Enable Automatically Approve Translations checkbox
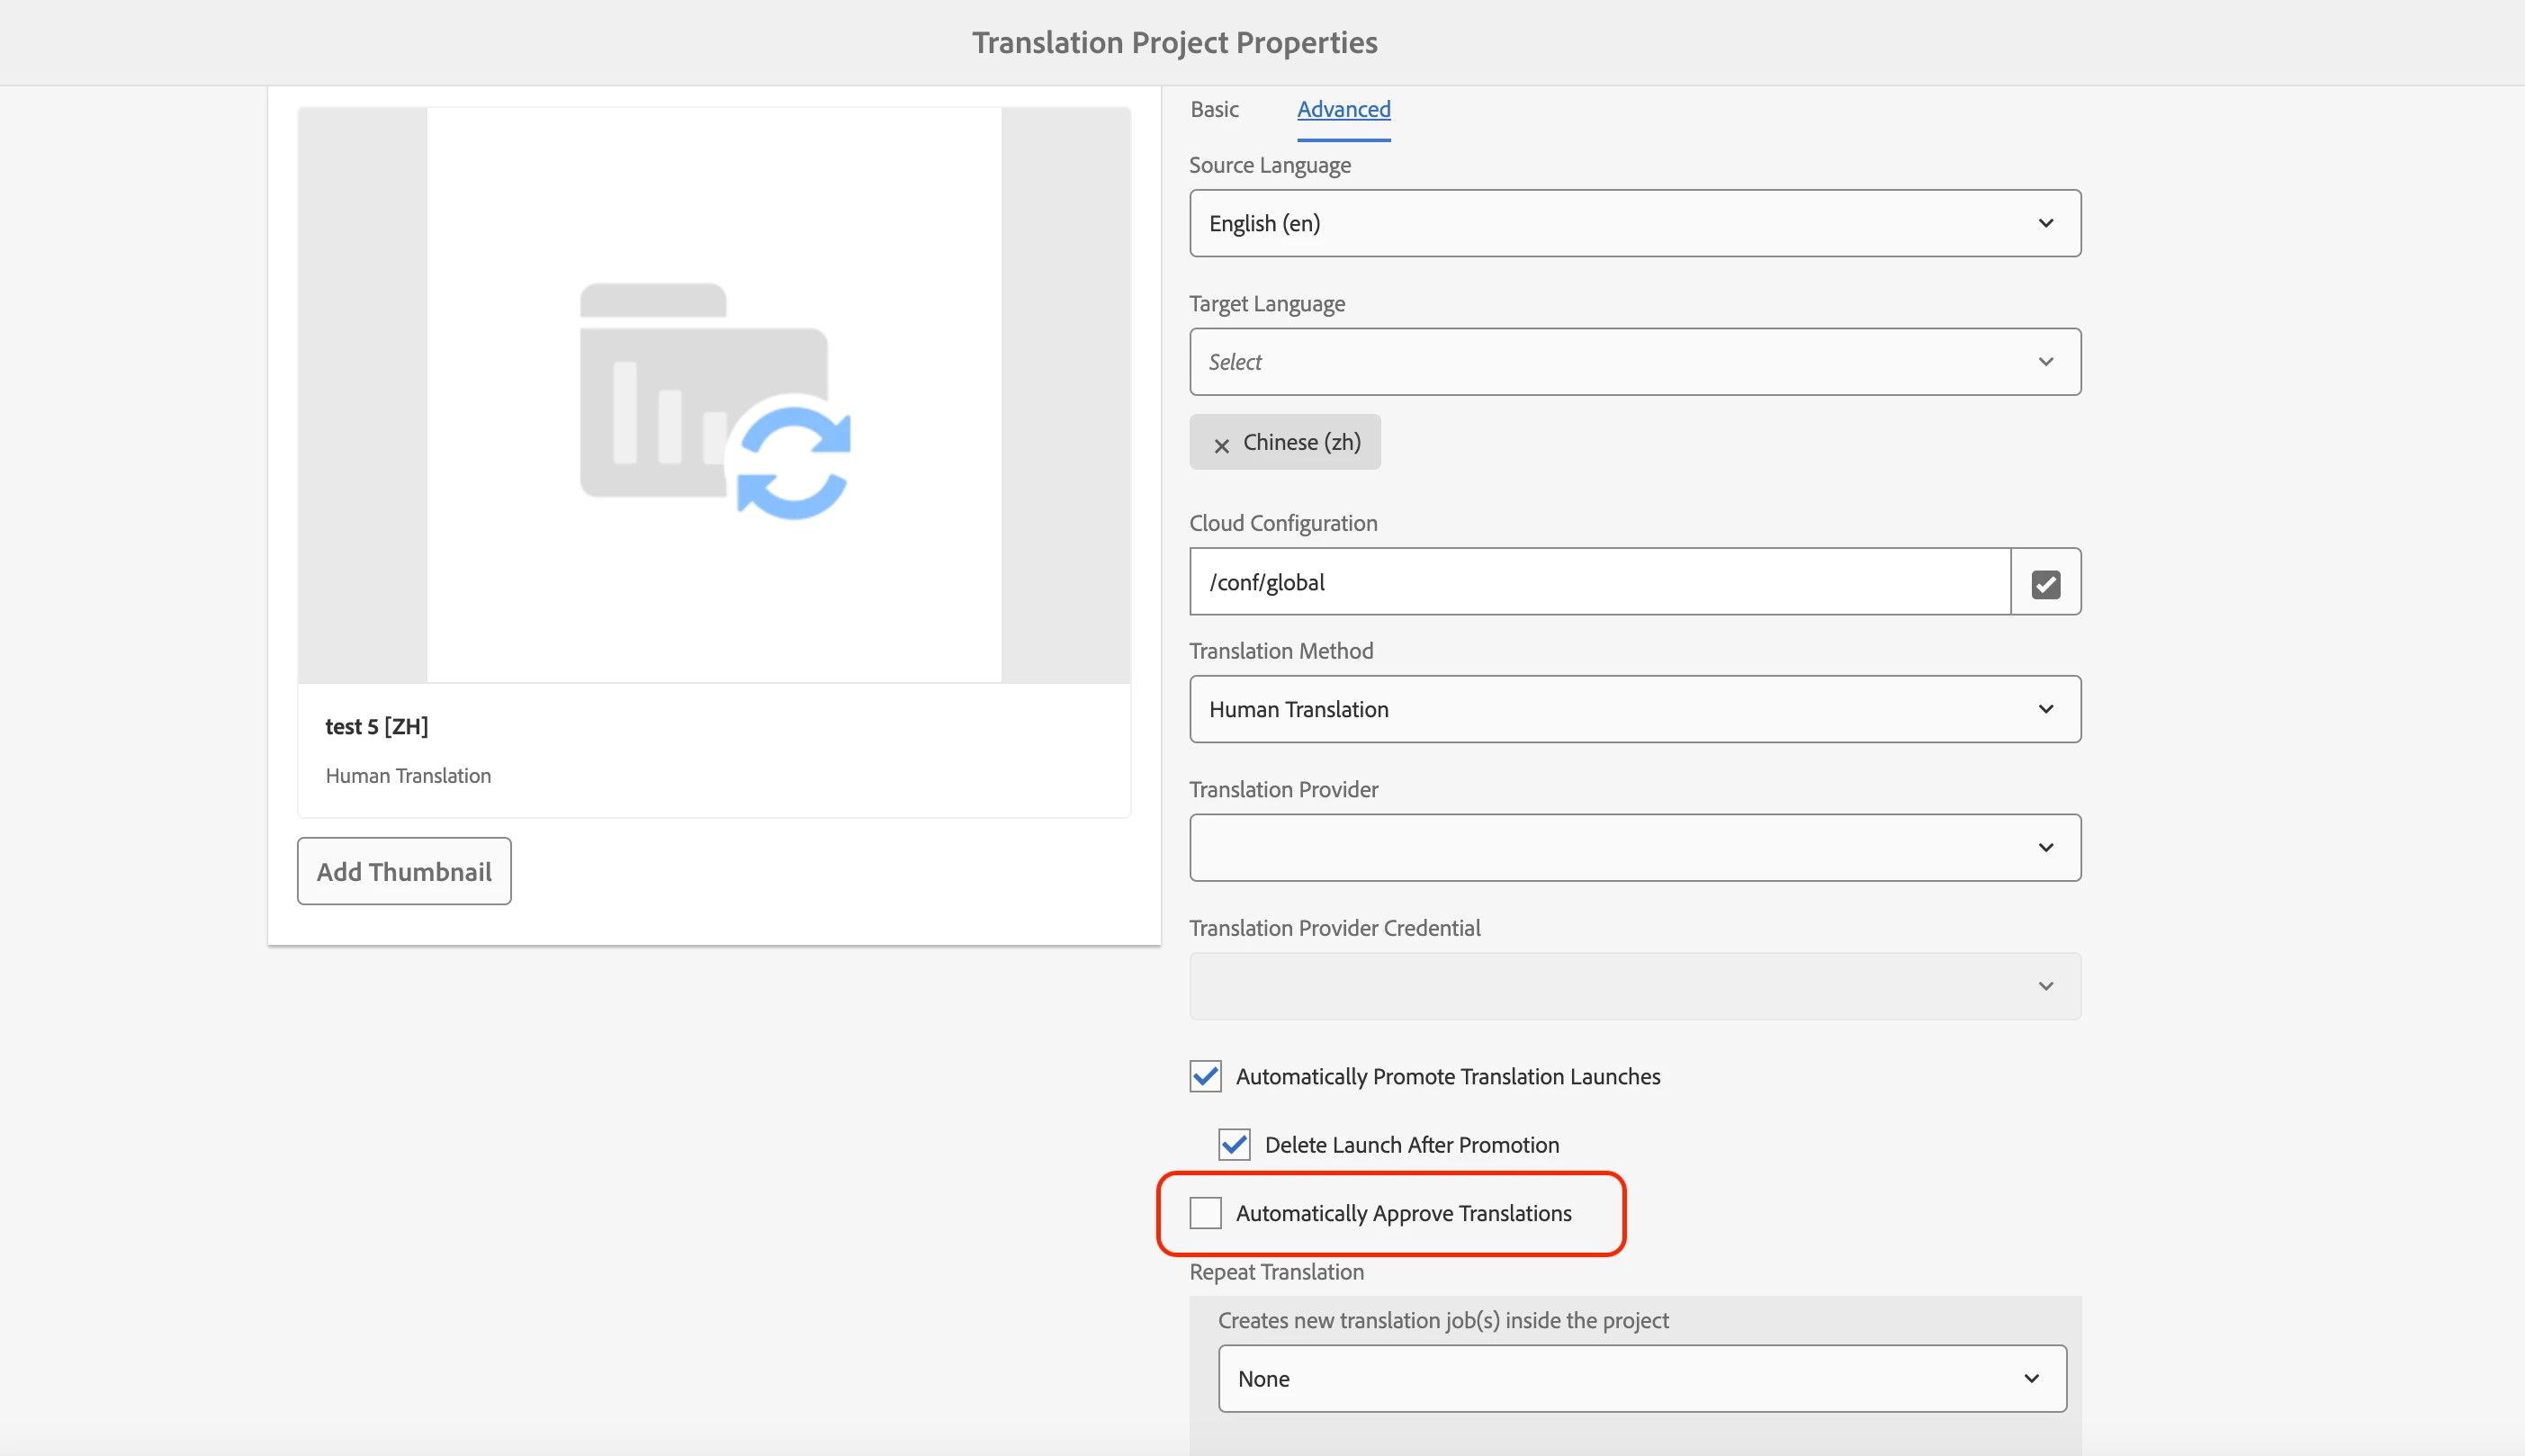The width and height of the screenshot is (2525, 1456). coord(1205,1213)
